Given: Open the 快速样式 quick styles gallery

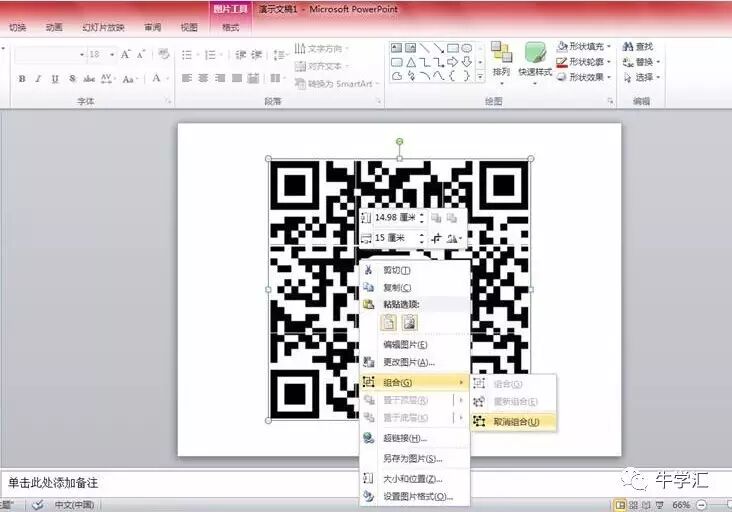Looking at the screenshot, I should click(x=535, y=63).
